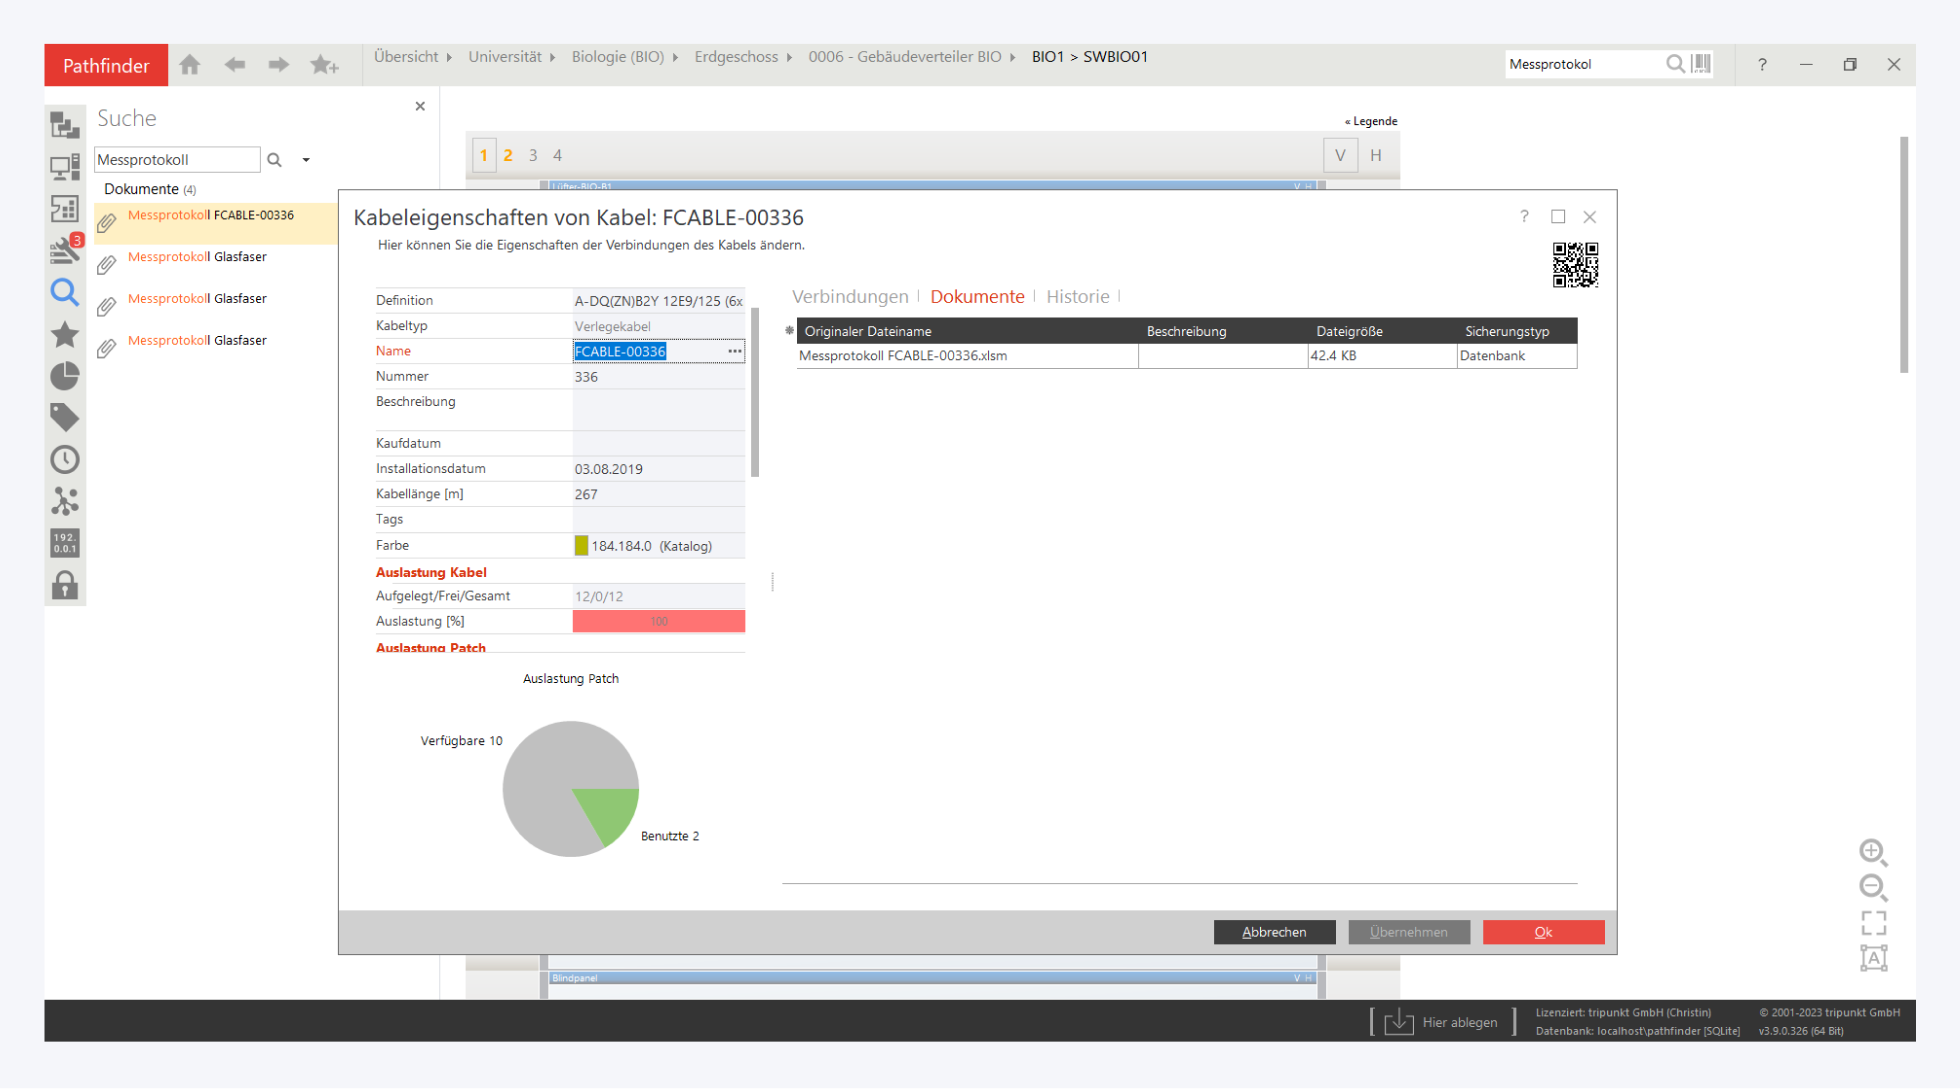Click the Farbe color swatch

(x=581, y=546)
